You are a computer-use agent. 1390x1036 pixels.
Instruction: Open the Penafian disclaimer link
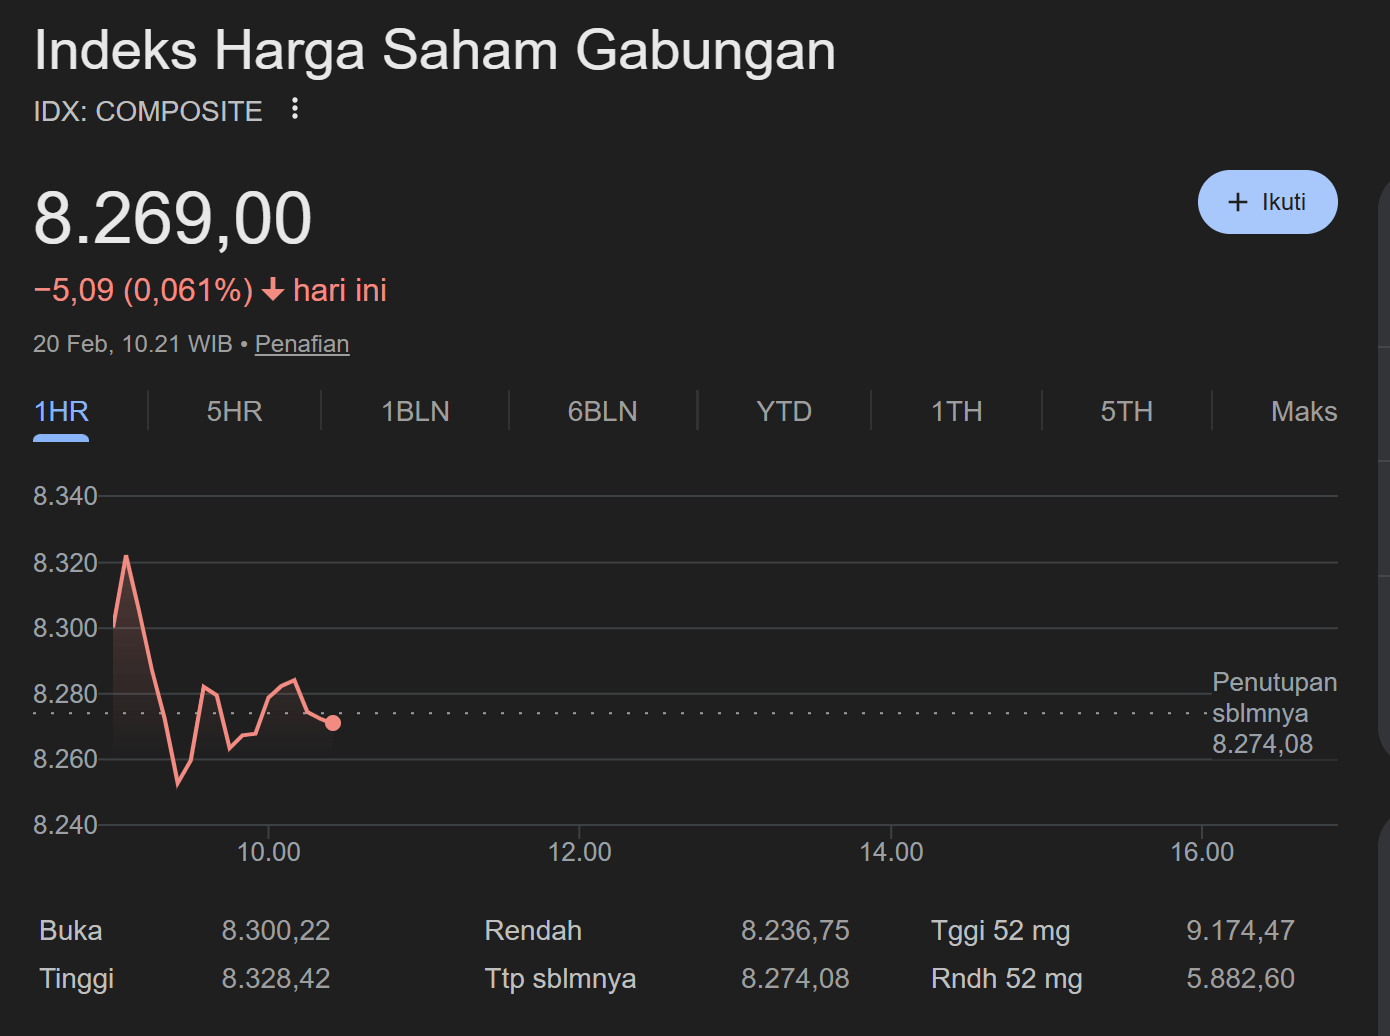tap(302, 344)
